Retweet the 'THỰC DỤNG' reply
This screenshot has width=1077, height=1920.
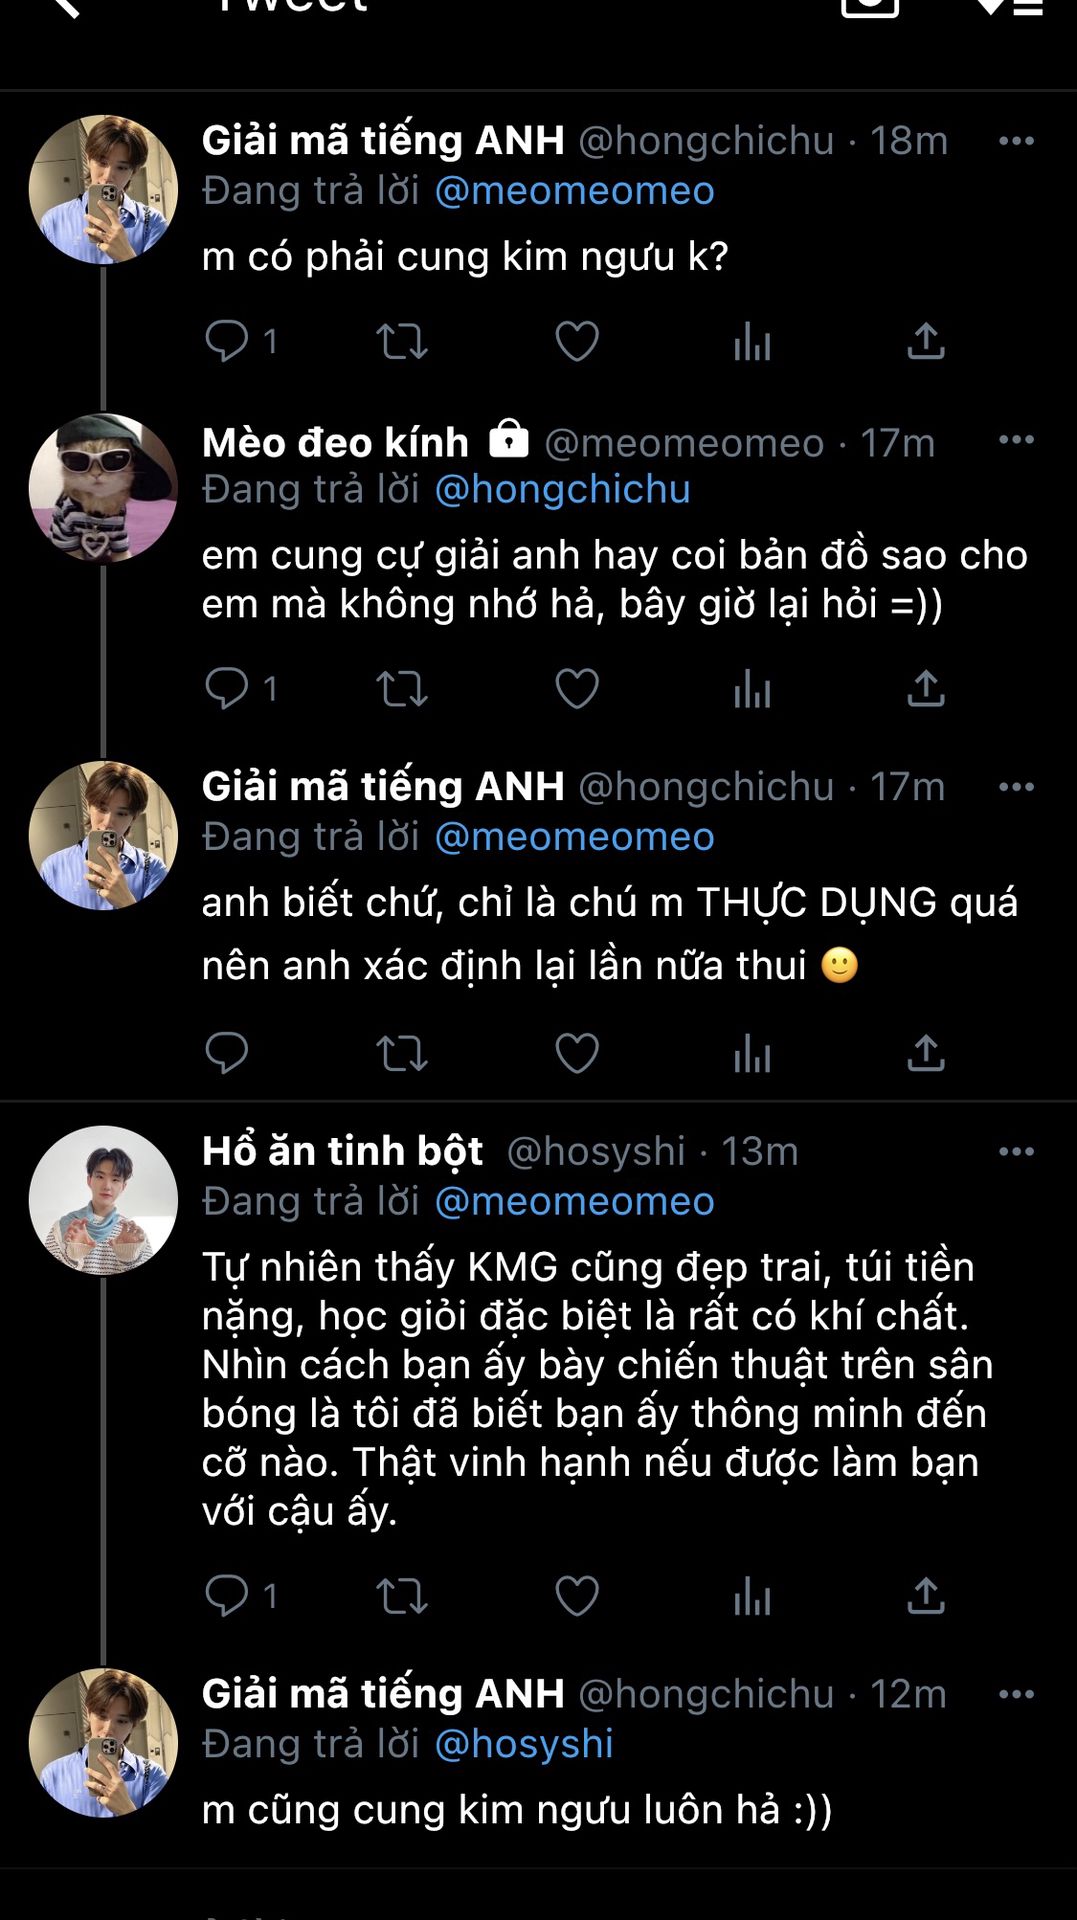pos(402,1053)
